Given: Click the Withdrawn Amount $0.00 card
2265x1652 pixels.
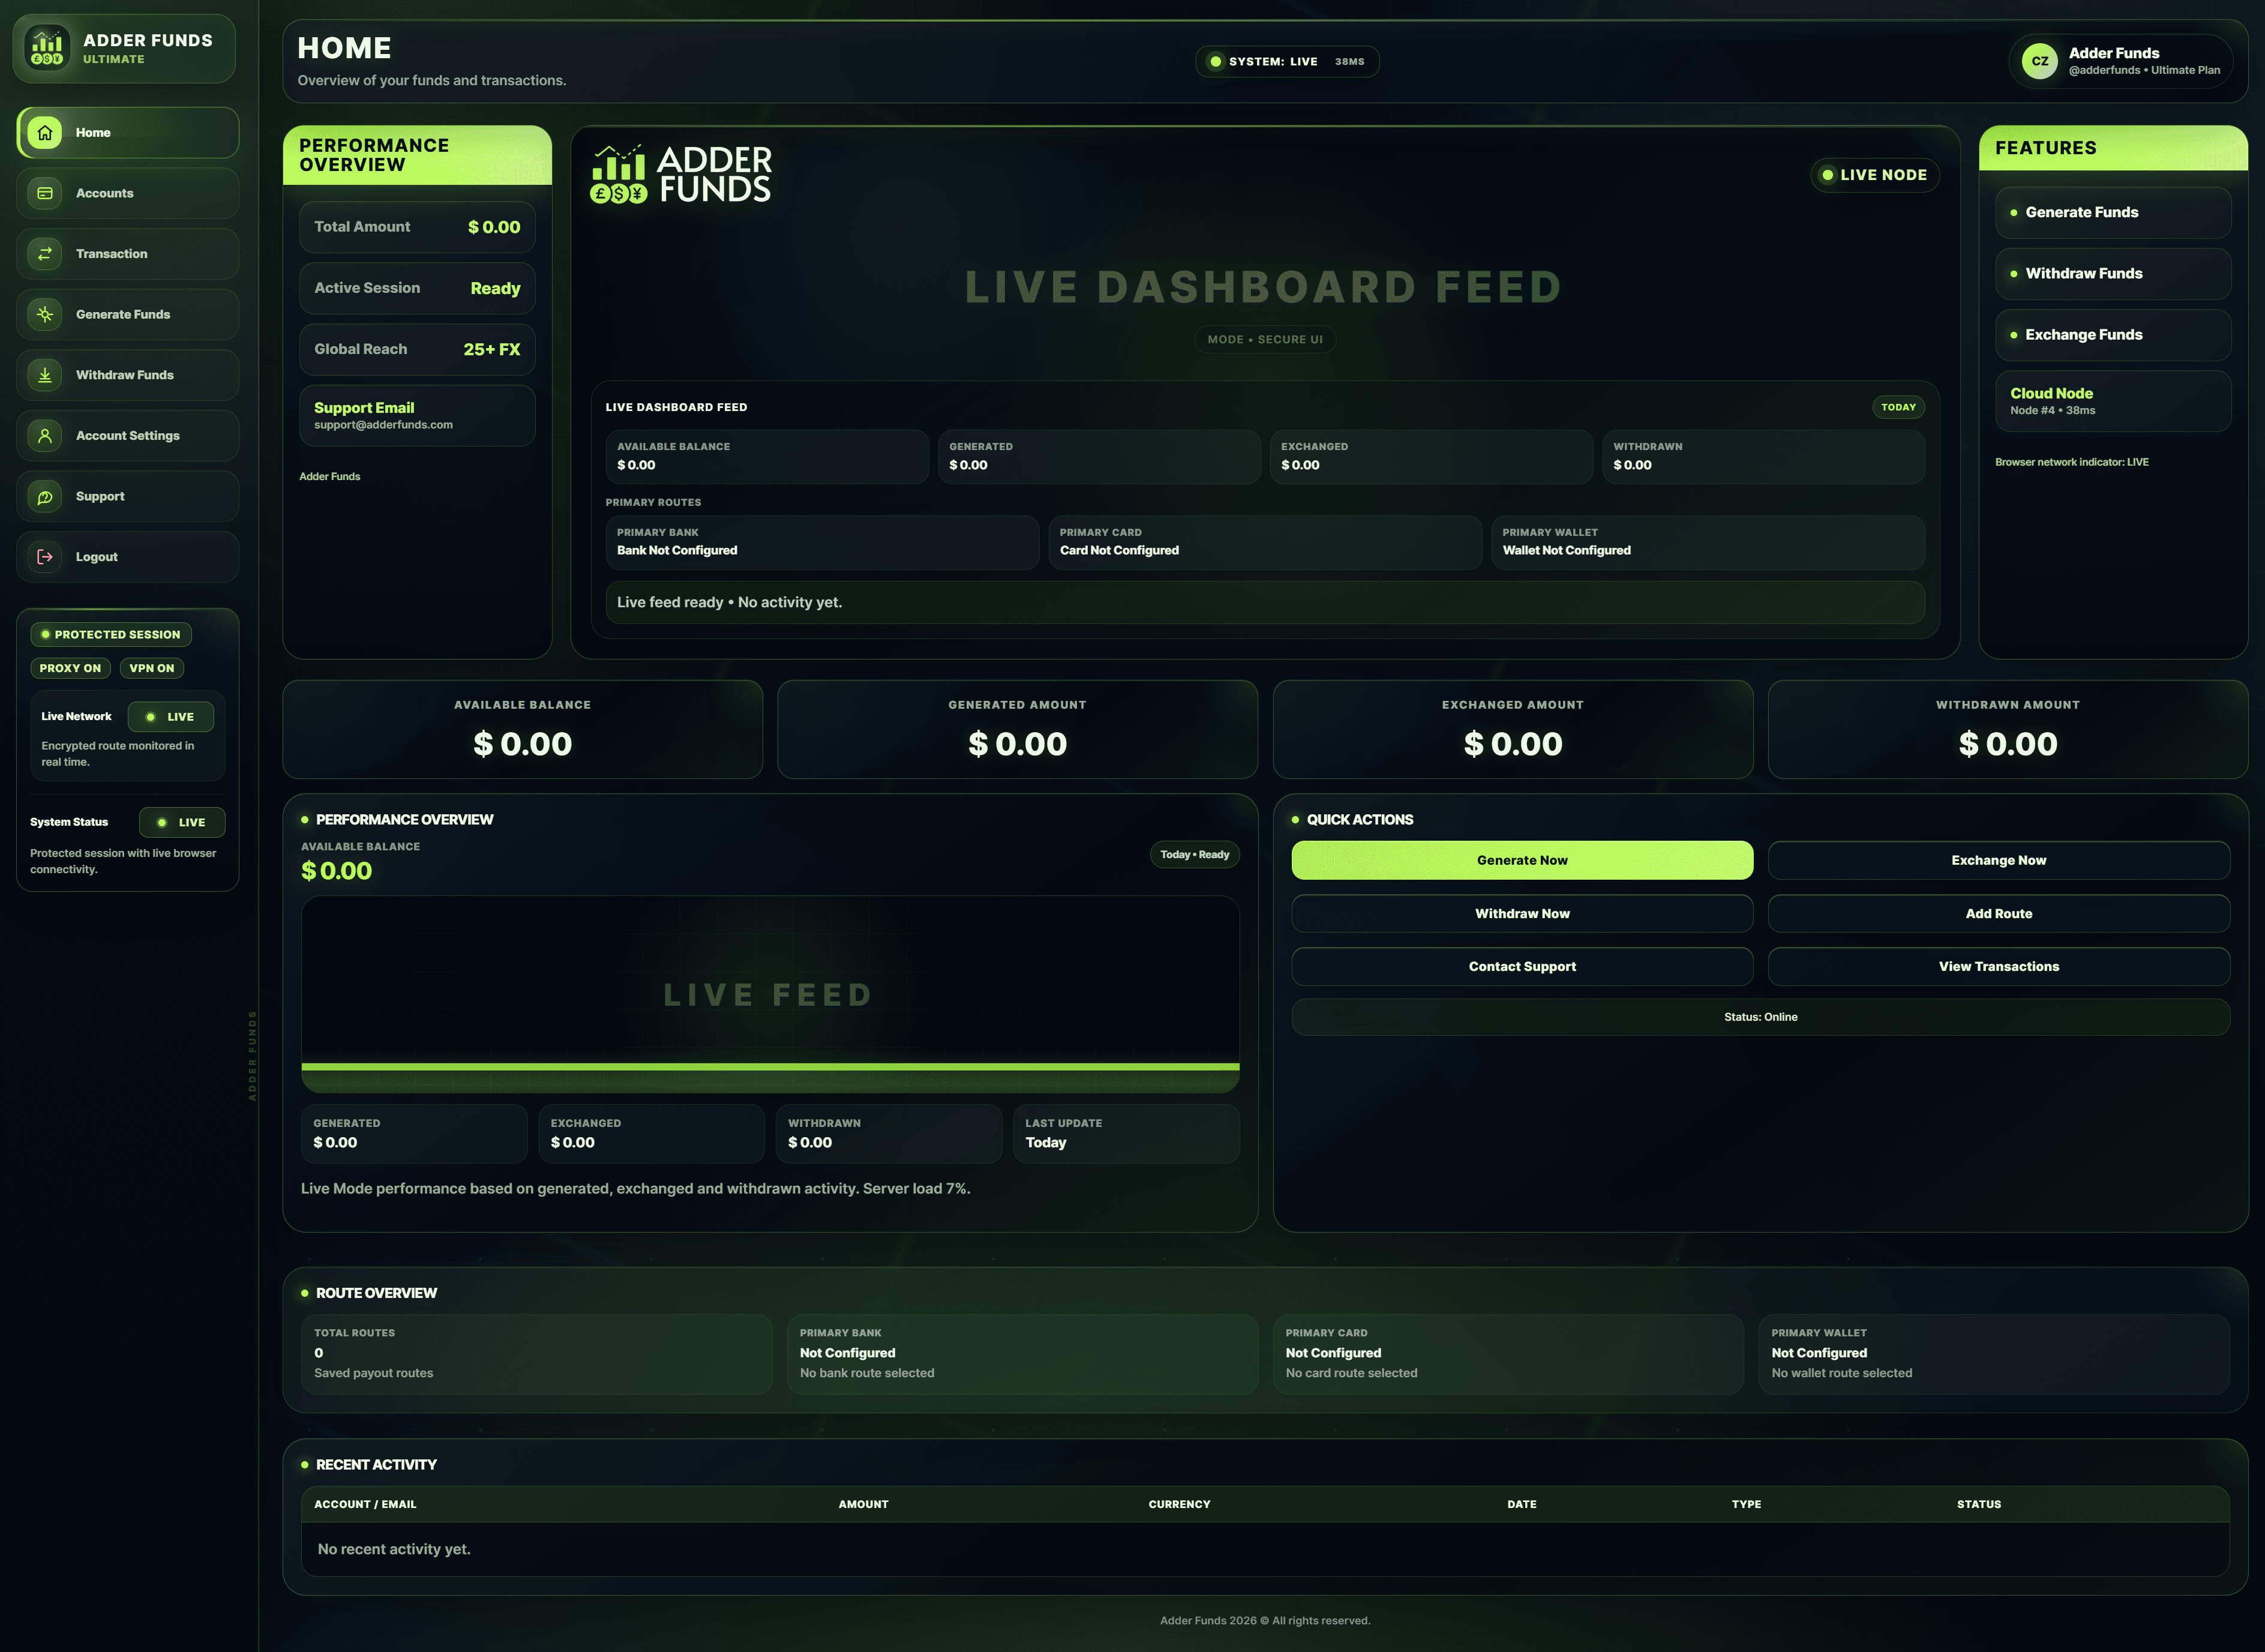Looking at the screenshot, I should pos(2007,729).
